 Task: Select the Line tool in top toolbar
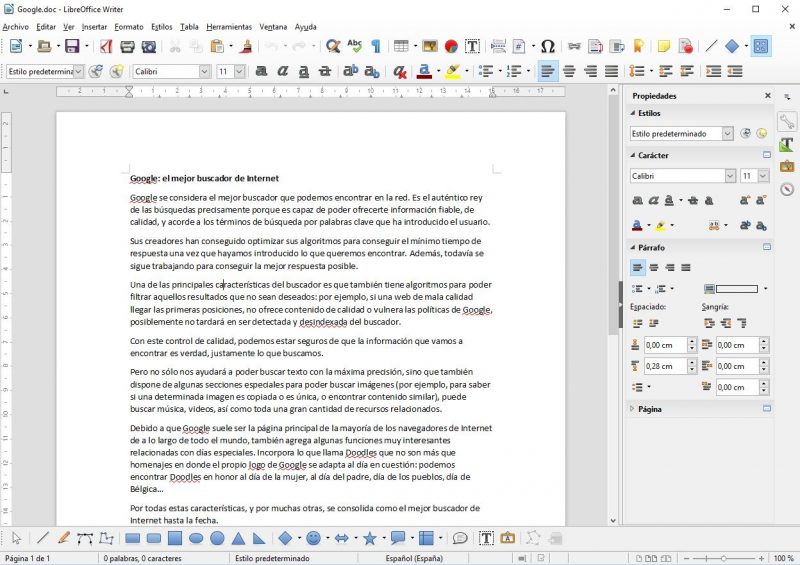coord(711,46)
